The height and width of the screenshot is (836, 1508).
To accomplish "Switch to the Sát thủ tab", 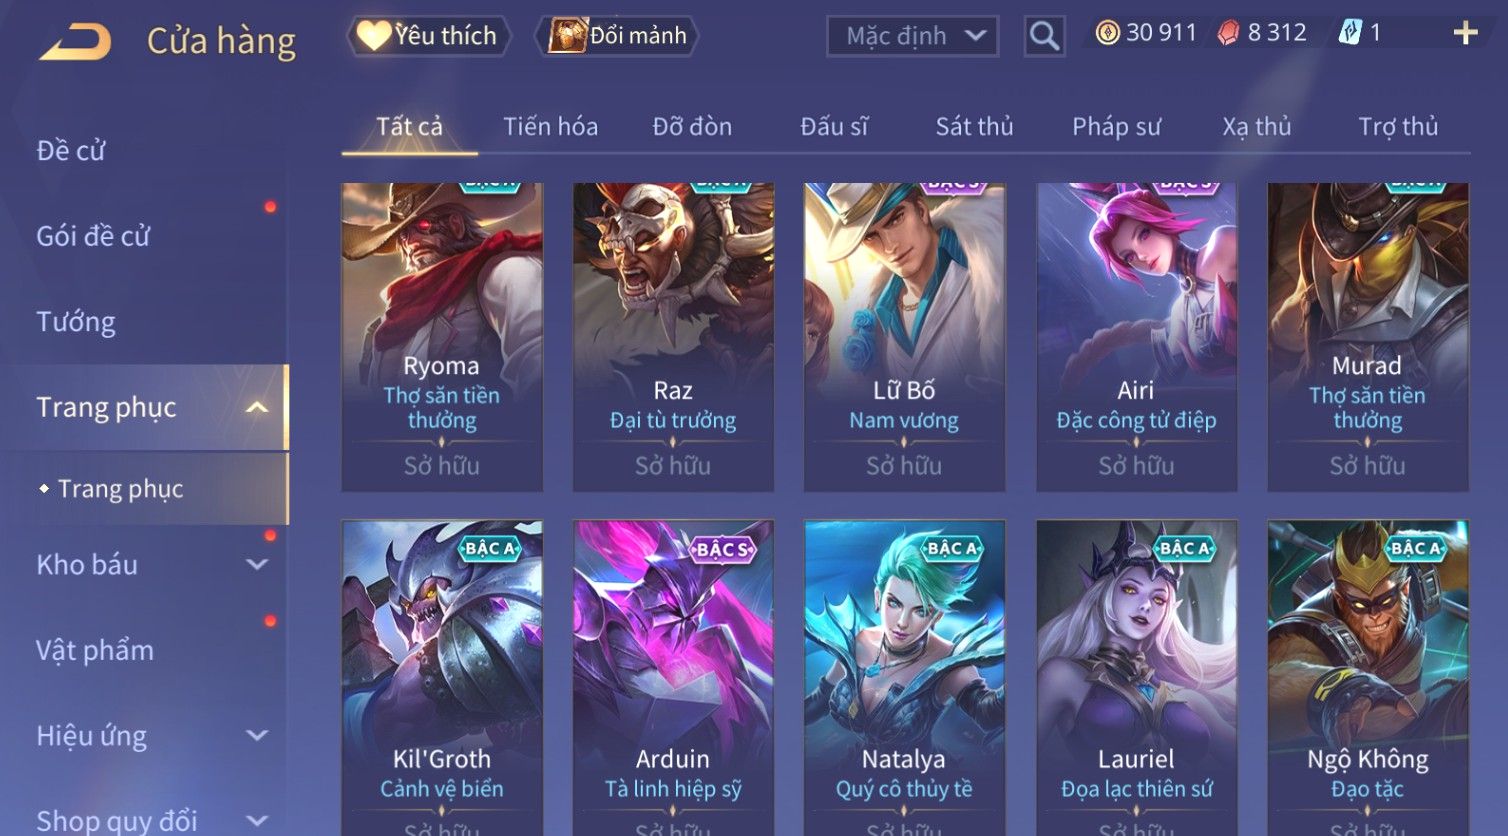I will pos(974,127).
